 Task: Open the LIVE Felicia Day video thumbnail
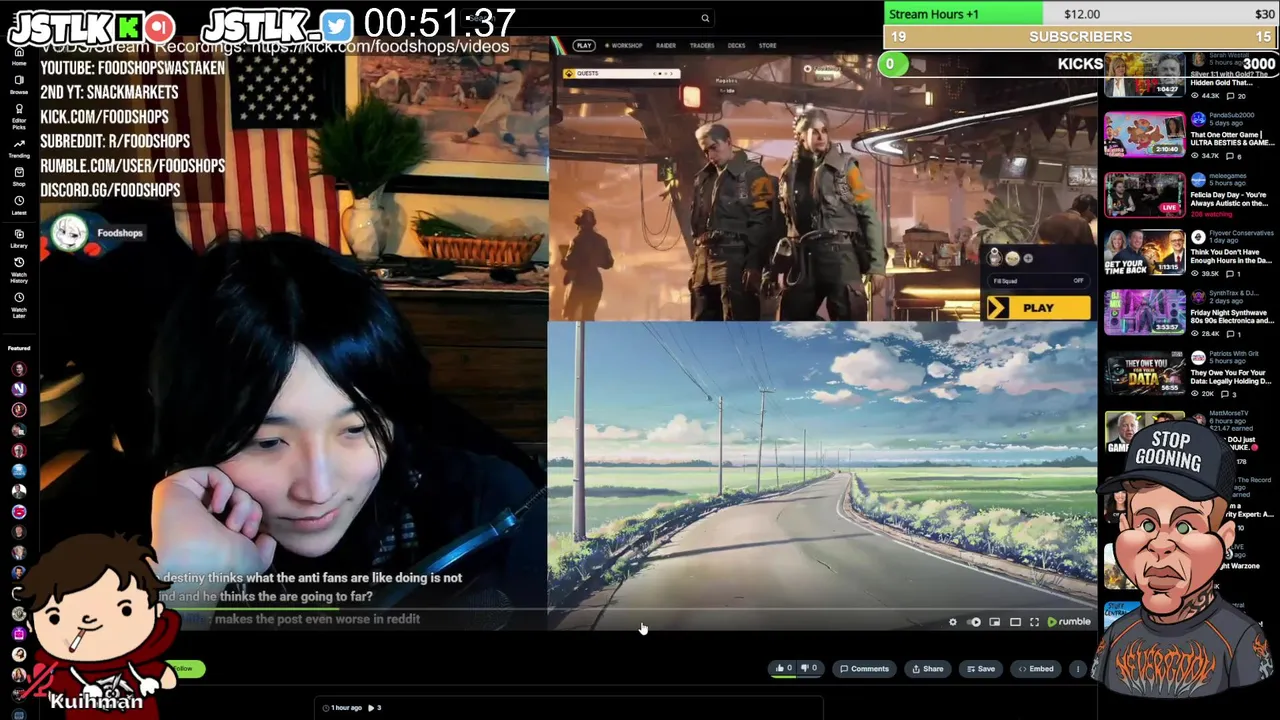(x=1144, y=195)
